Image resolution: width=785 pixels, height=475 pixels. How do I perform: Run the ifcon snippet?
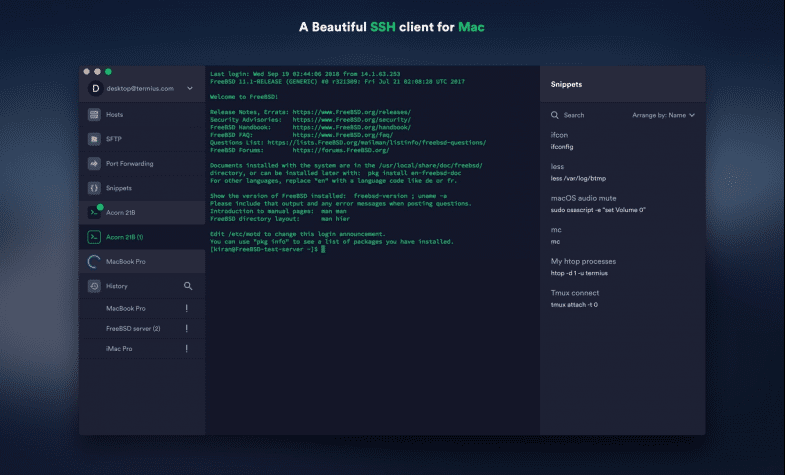pos(623,141)
